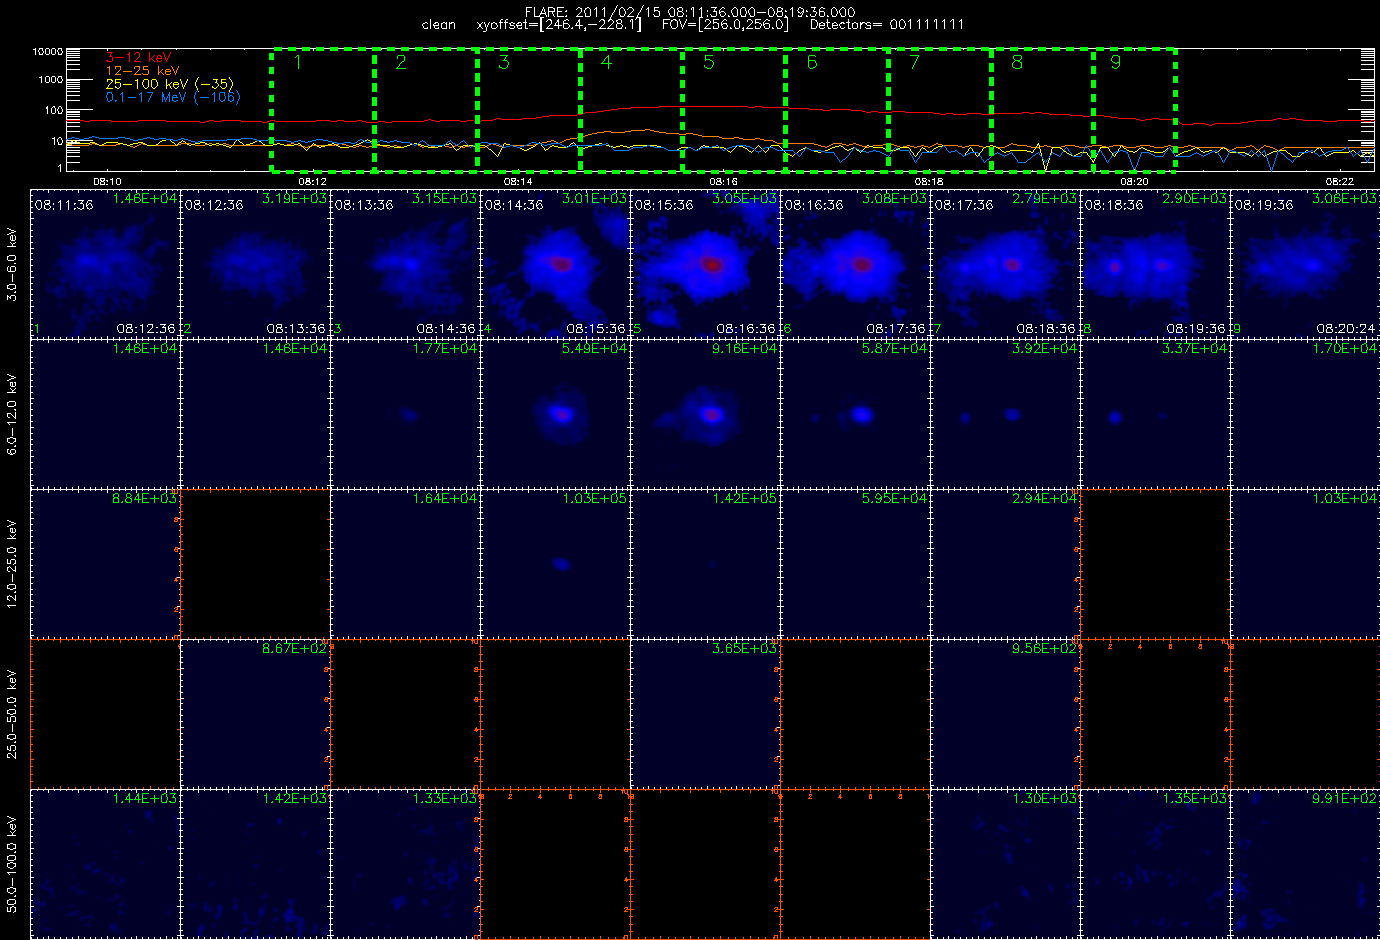Select interval 5 marker in light curve
Image resolution: width=1380 pixels, height=940 pixels.
709,62
